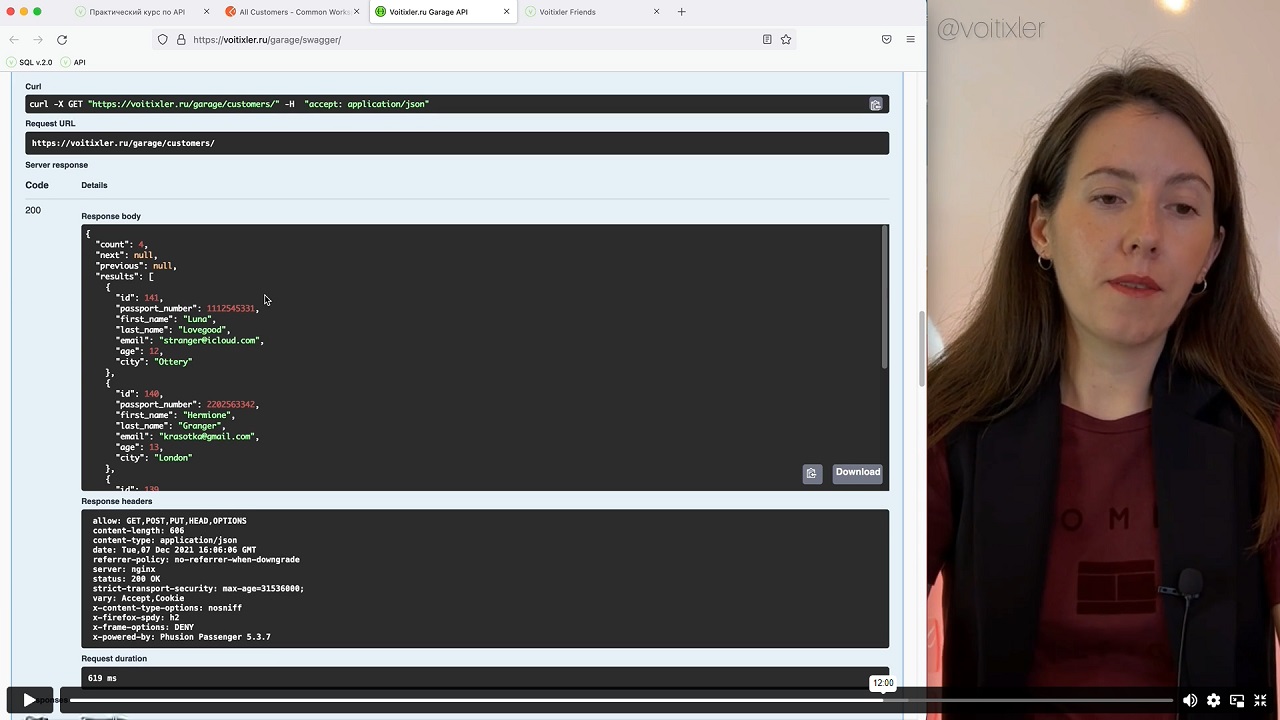1280x720 pixels.
Task: Open video player settings gear
Action: pyautogui.click(x=1213, y=701)
